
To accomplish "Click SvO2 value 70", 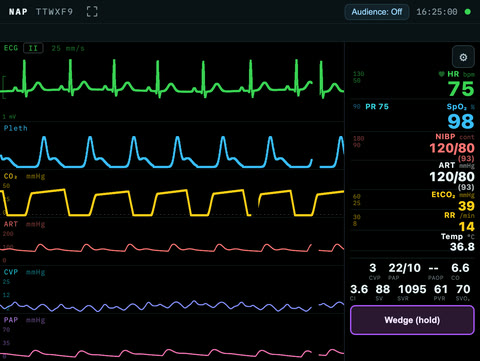I will (463, 289).
